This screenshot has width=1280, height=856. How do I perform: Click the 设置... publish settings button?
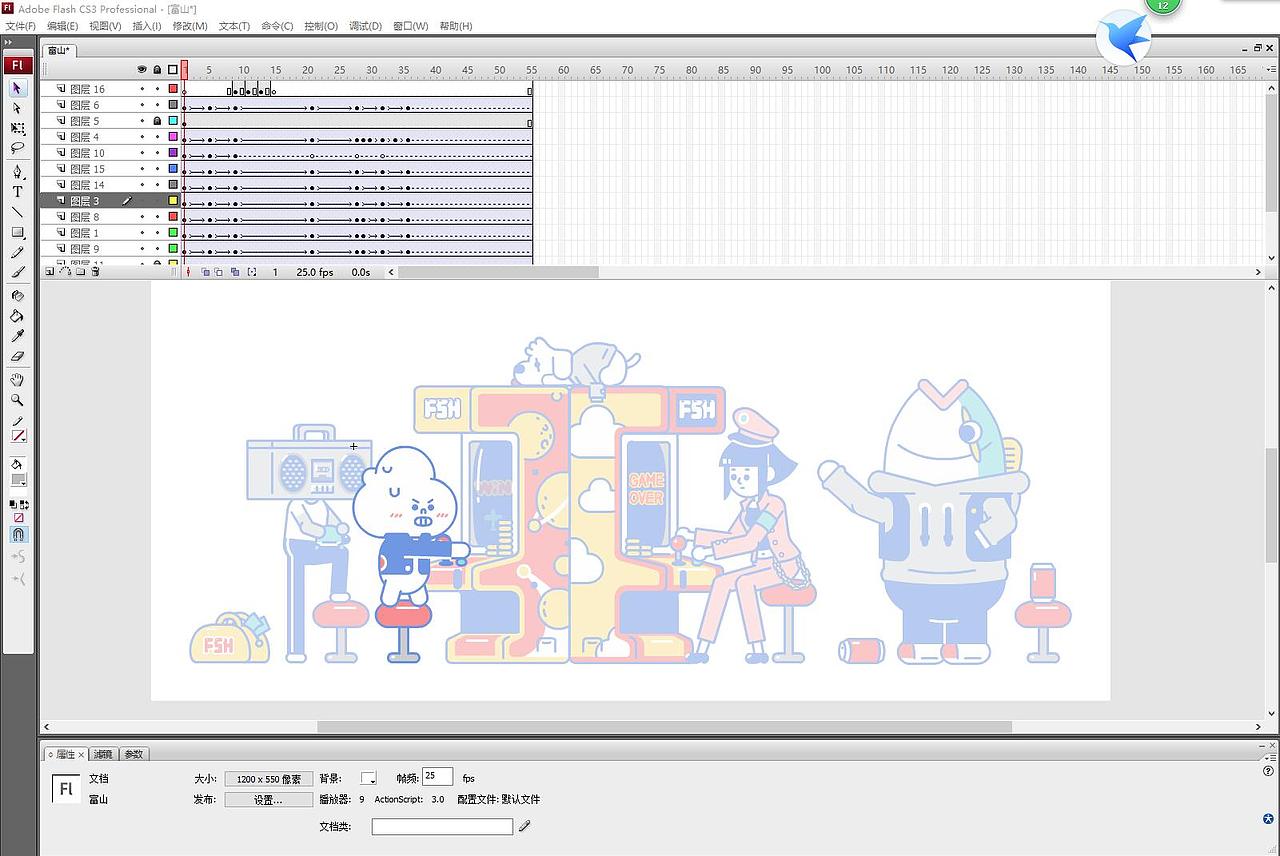pyautogui.click(x=269, y=800)
